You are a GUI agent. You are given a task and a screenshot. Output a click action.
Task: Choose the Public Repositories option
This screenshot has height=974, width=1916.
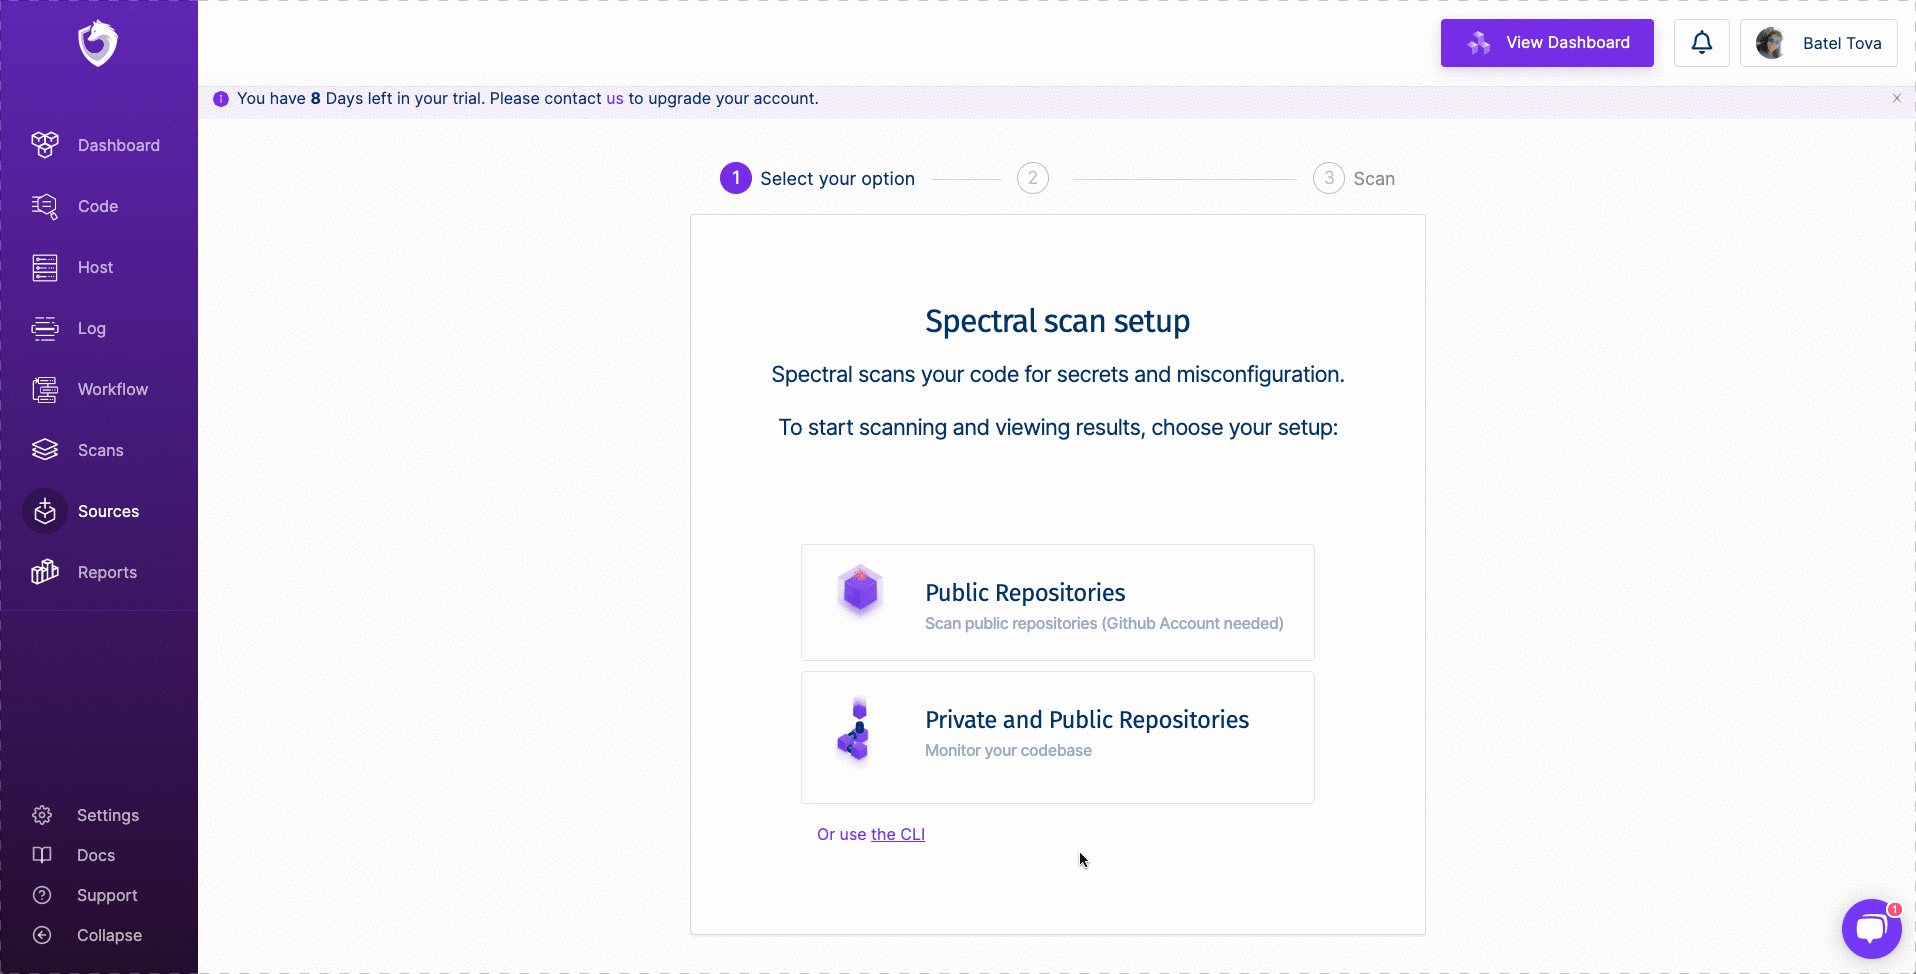(x=1057, y=602)
